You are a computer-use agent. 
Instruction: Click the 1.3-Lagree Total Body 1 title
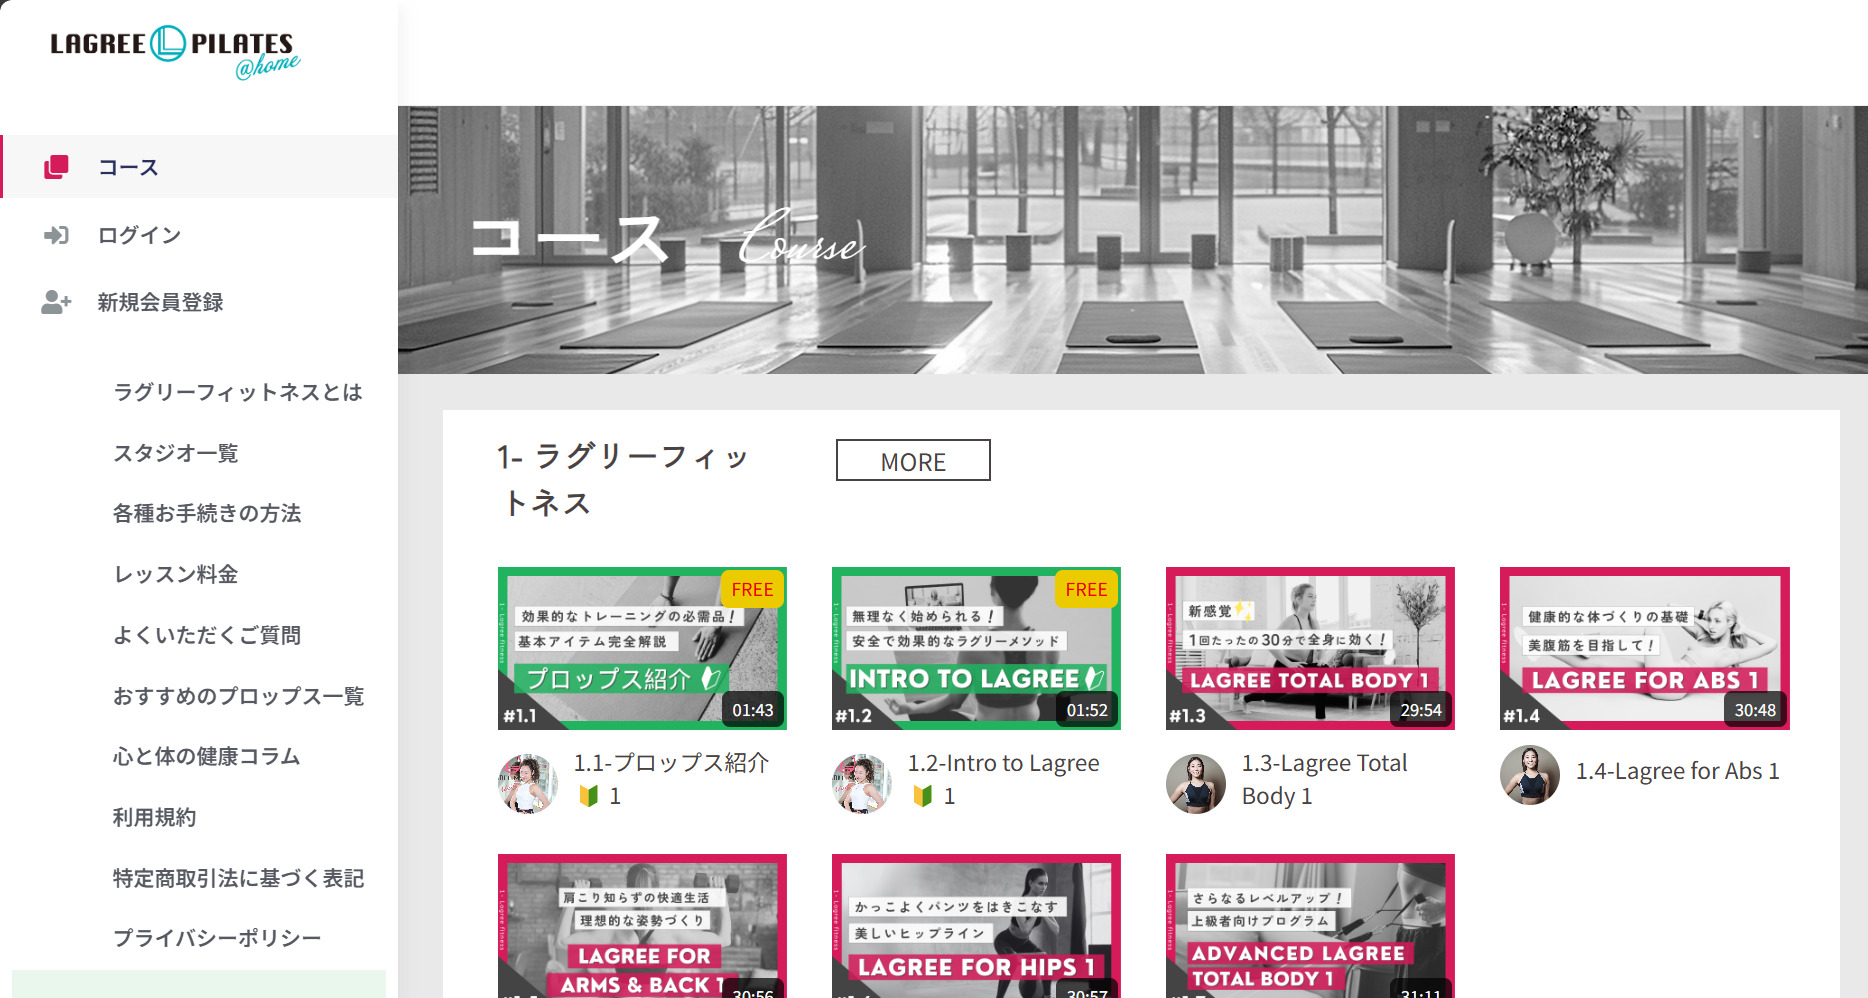(1324, 779)
